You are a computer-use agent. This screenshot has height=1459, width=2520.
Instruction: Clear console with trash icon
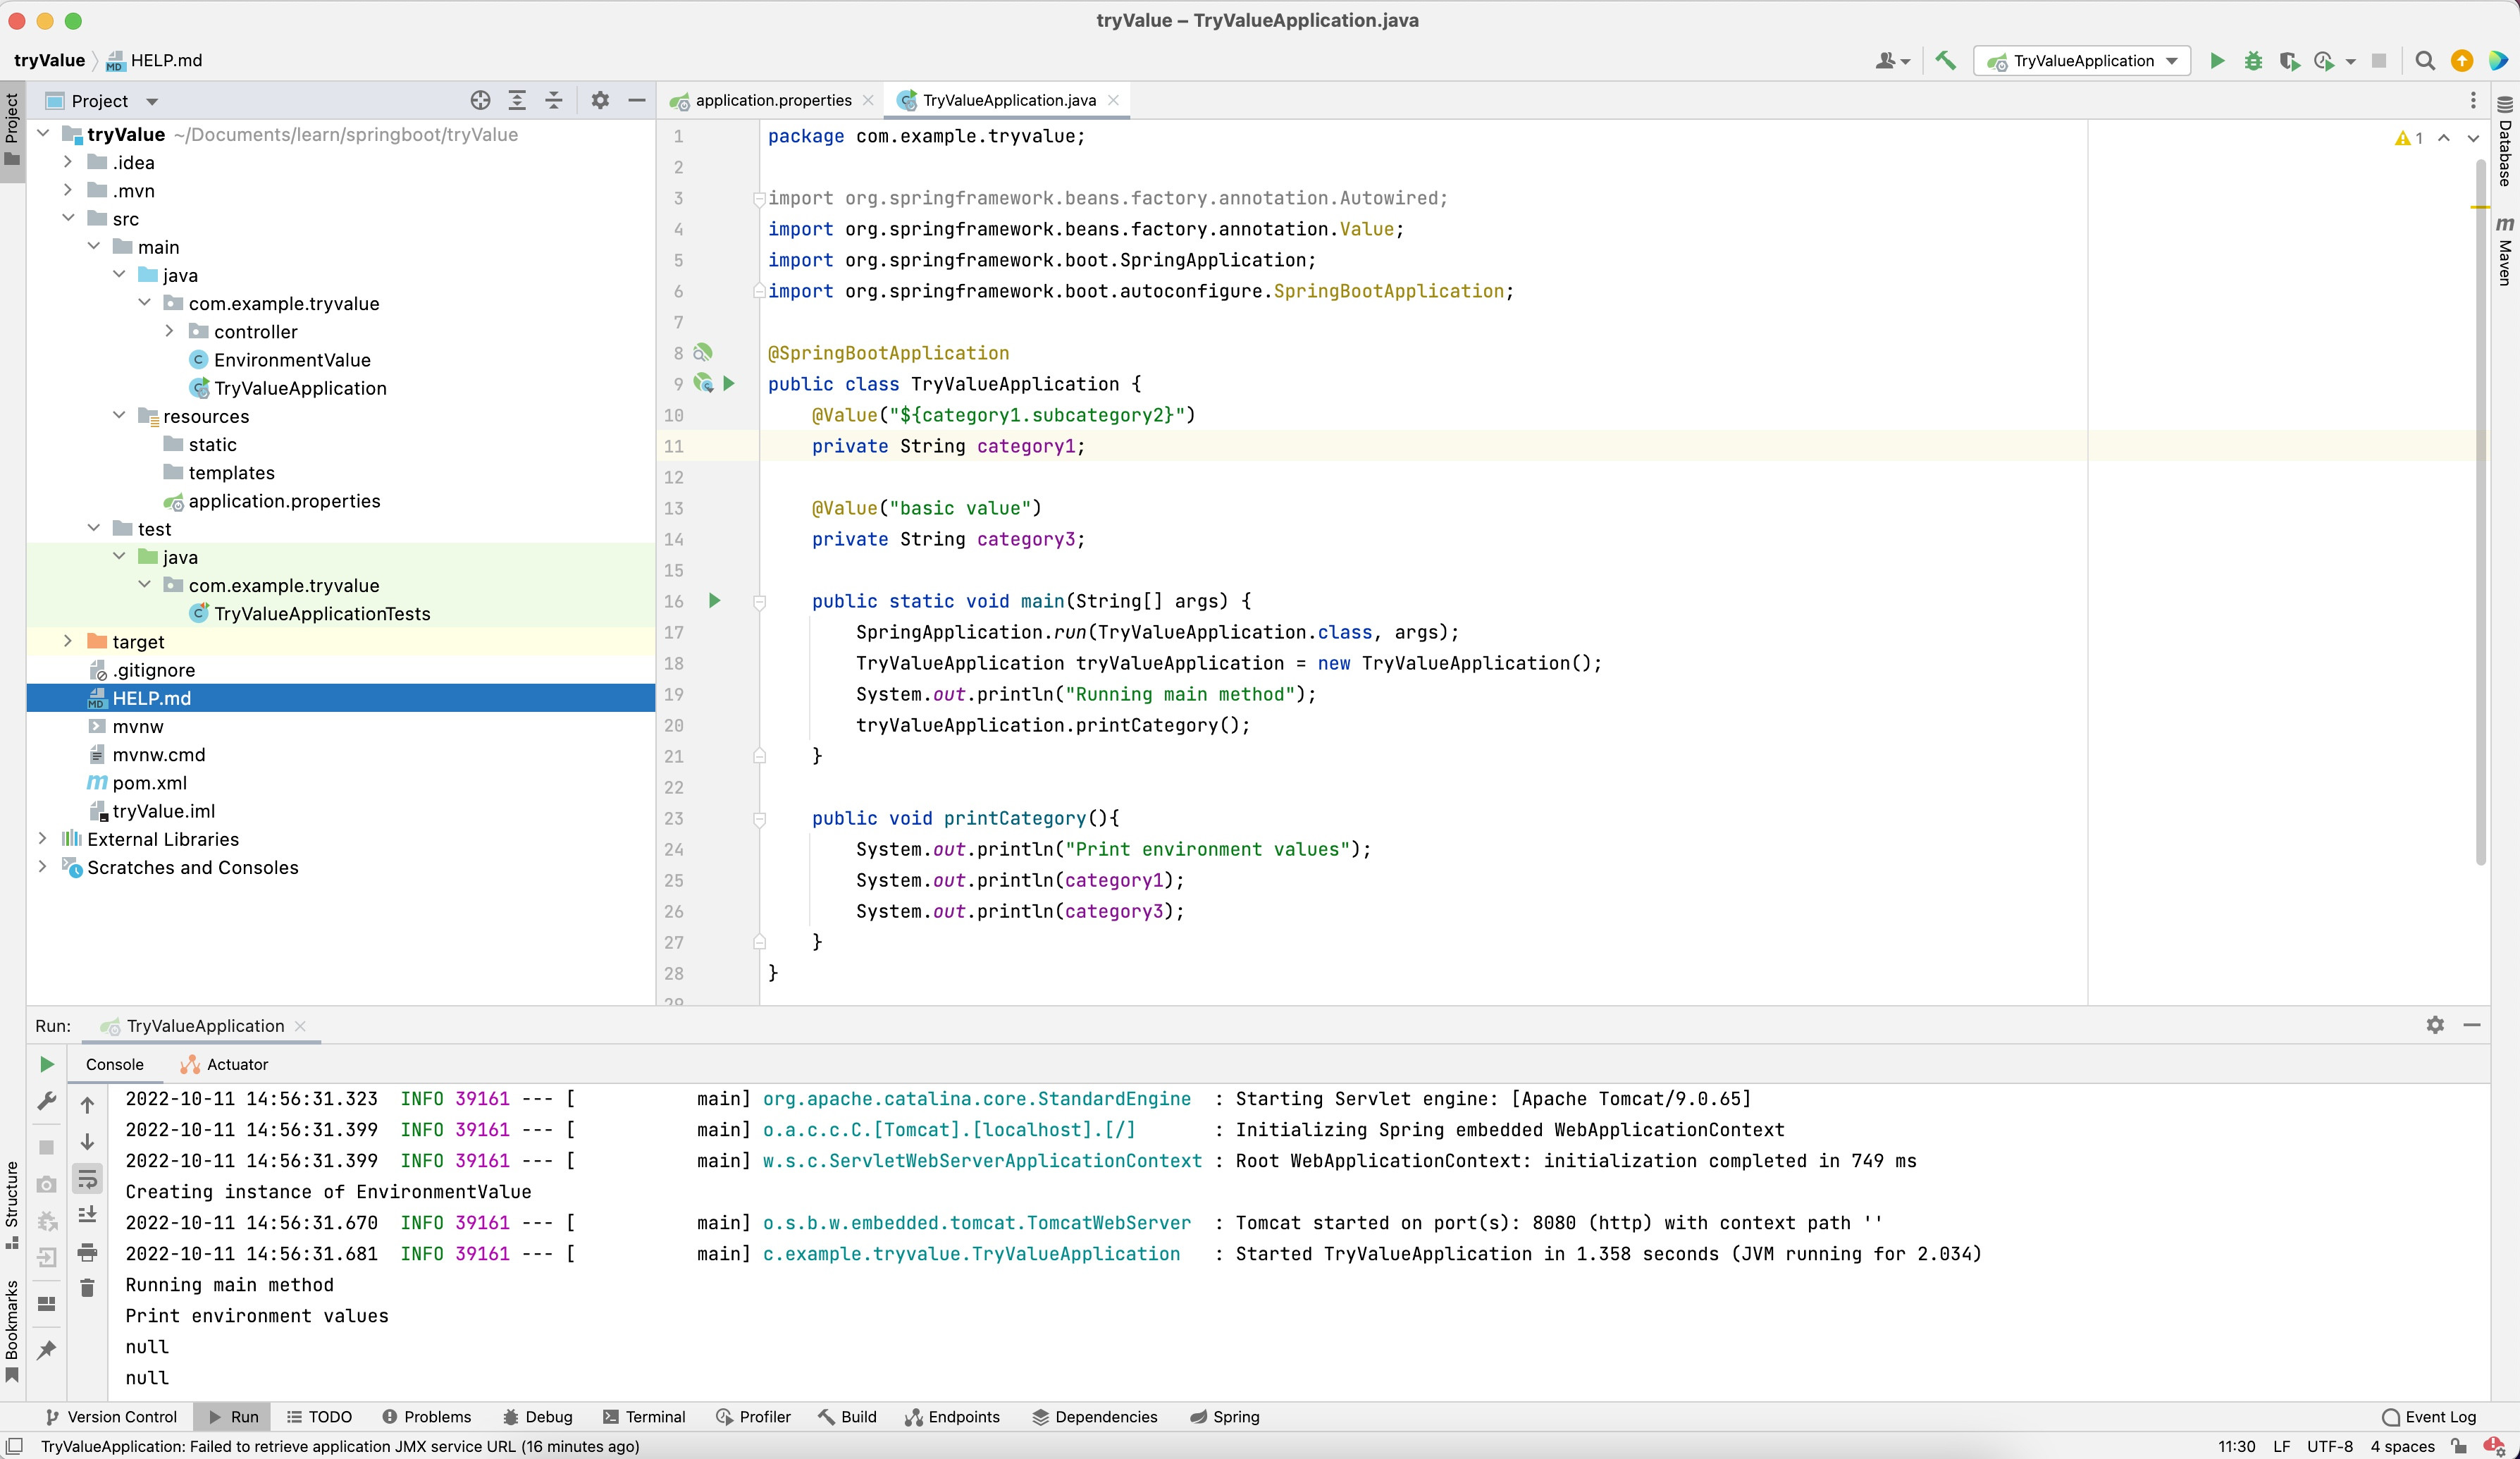point(87,1288)
